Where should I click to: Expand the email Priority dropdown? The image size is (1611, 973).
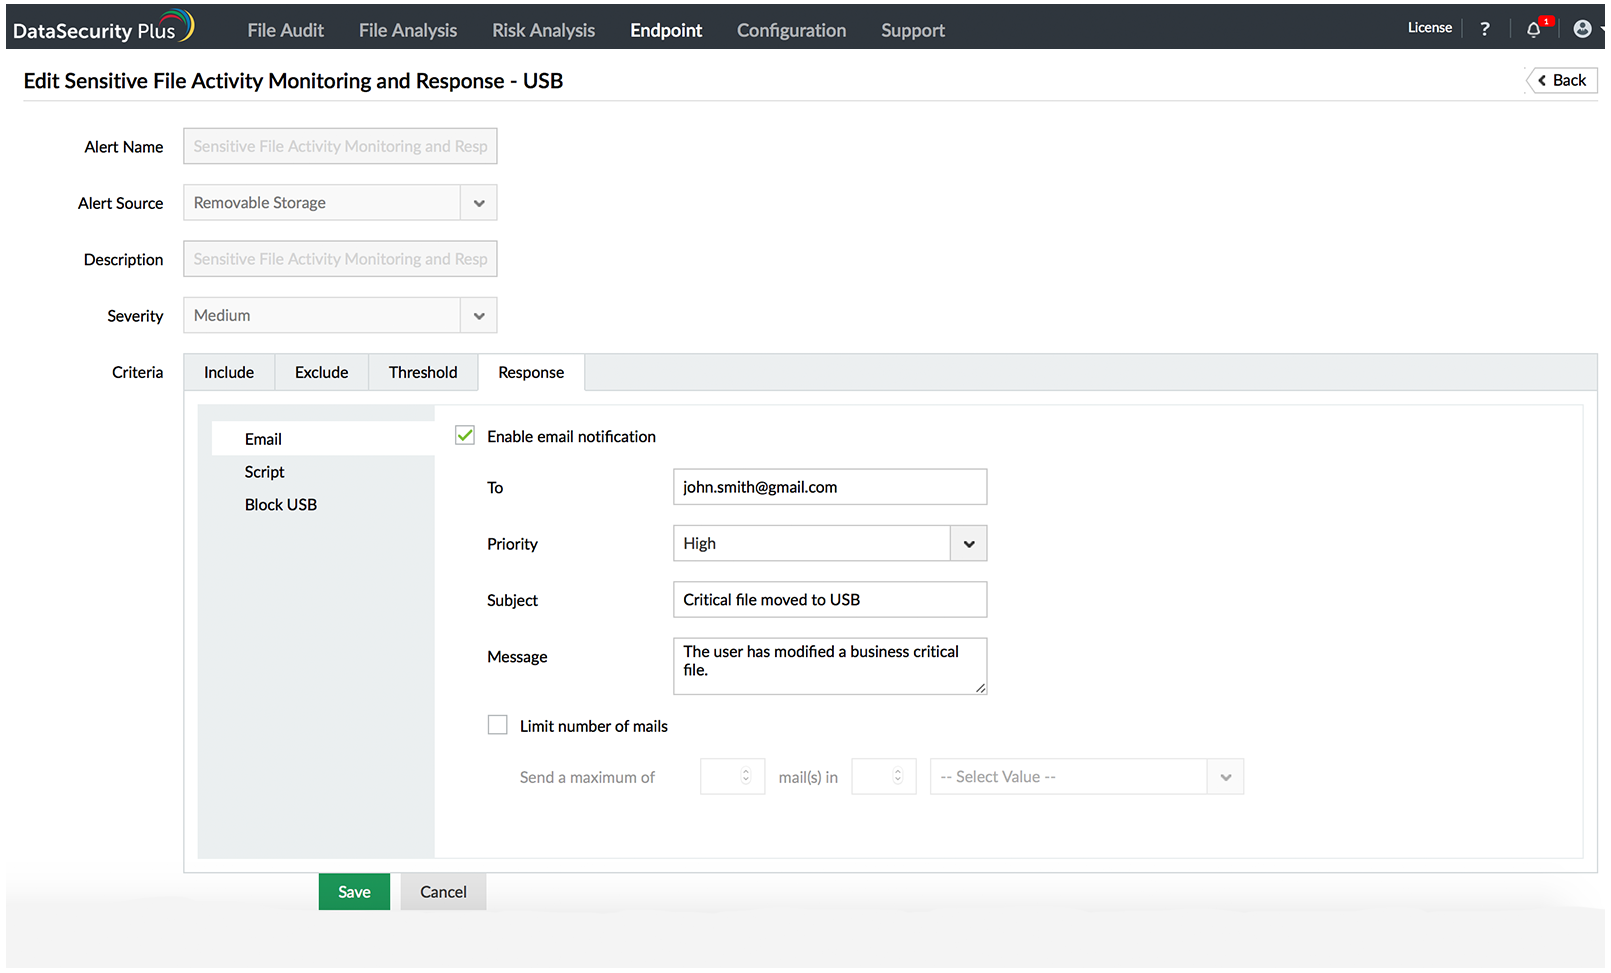[968, 544]
